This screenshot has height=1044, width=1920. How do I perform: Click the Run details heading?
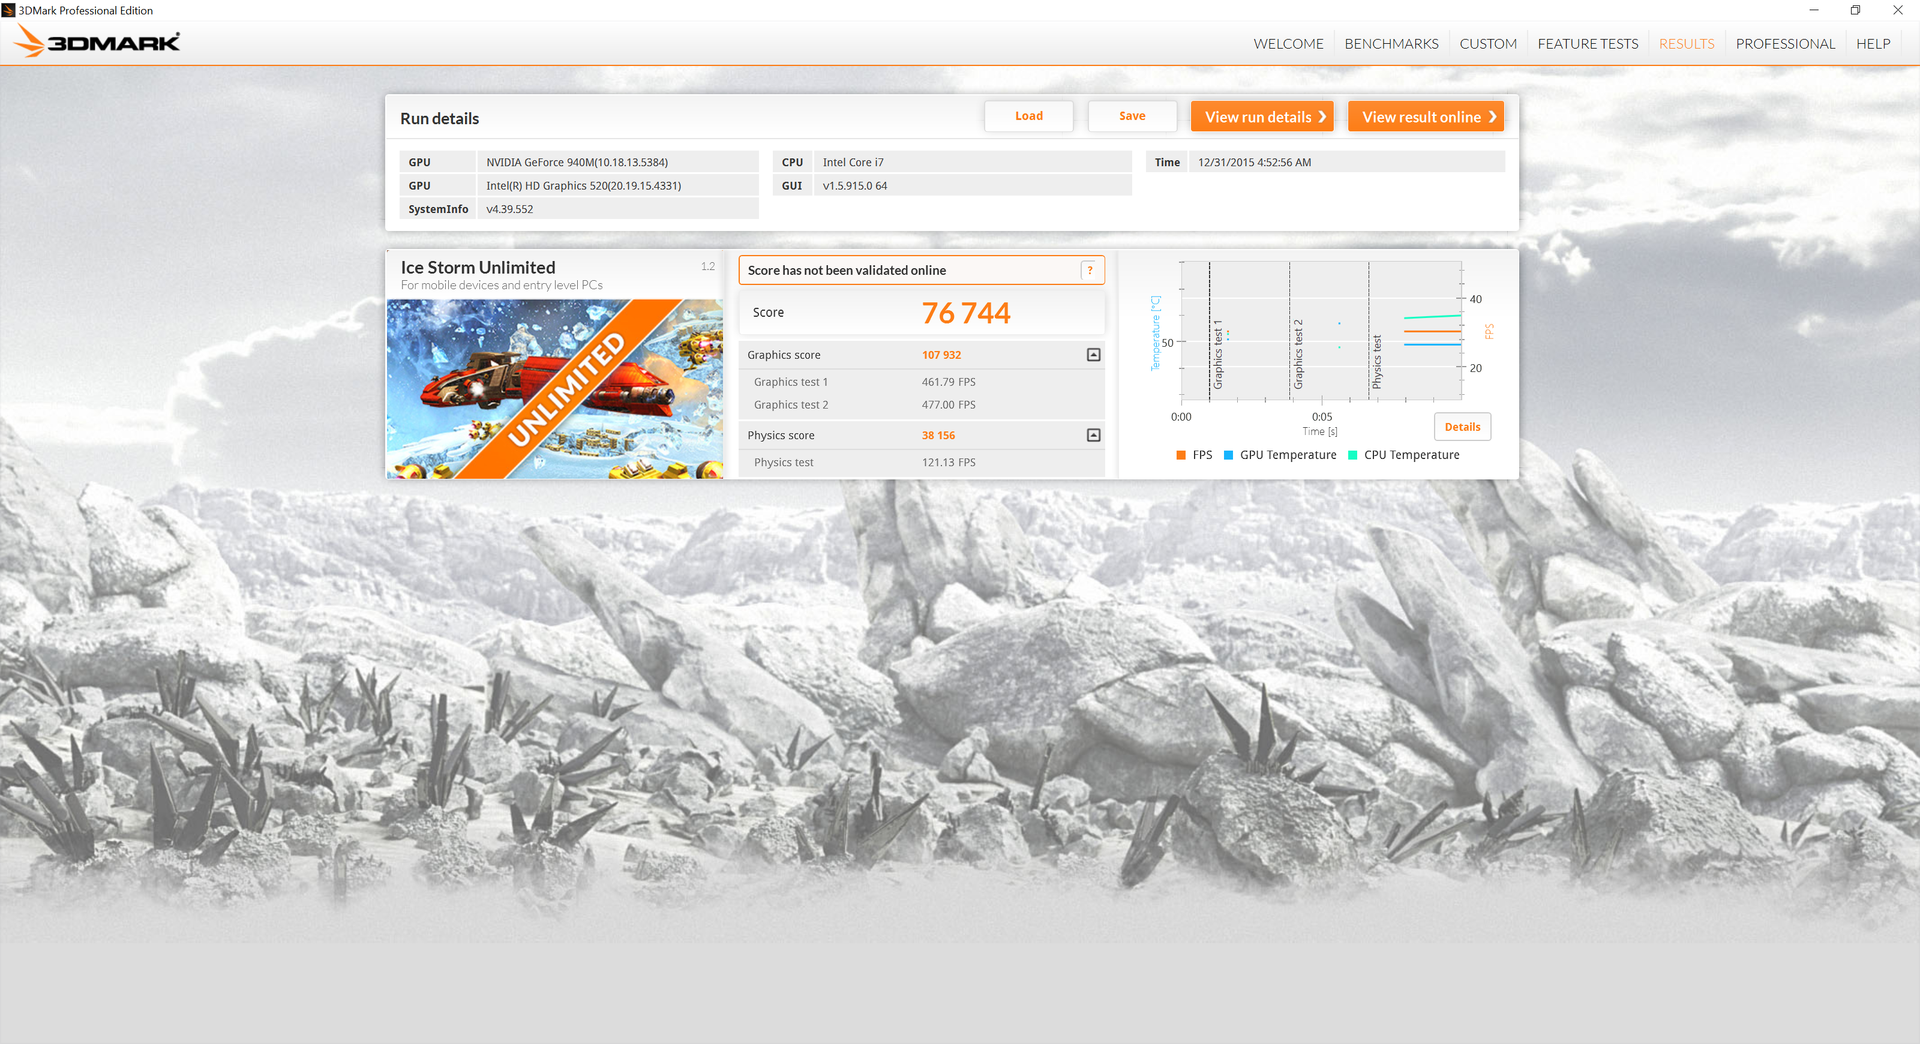(x=439, y=118)
